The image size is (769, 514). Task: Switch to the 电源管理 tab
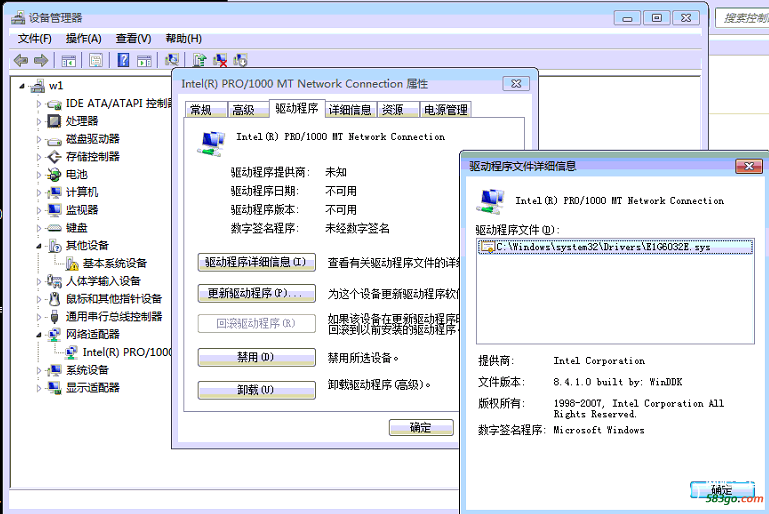tap(445, 110)
